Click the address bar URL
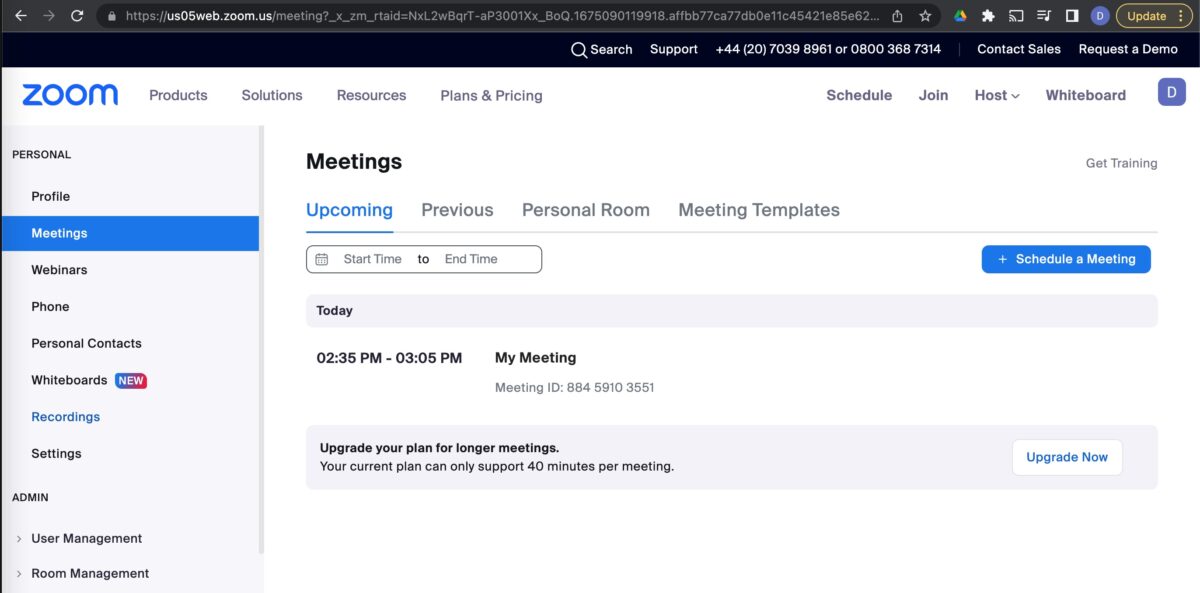The image size is (1200, 593). (503, 16)
